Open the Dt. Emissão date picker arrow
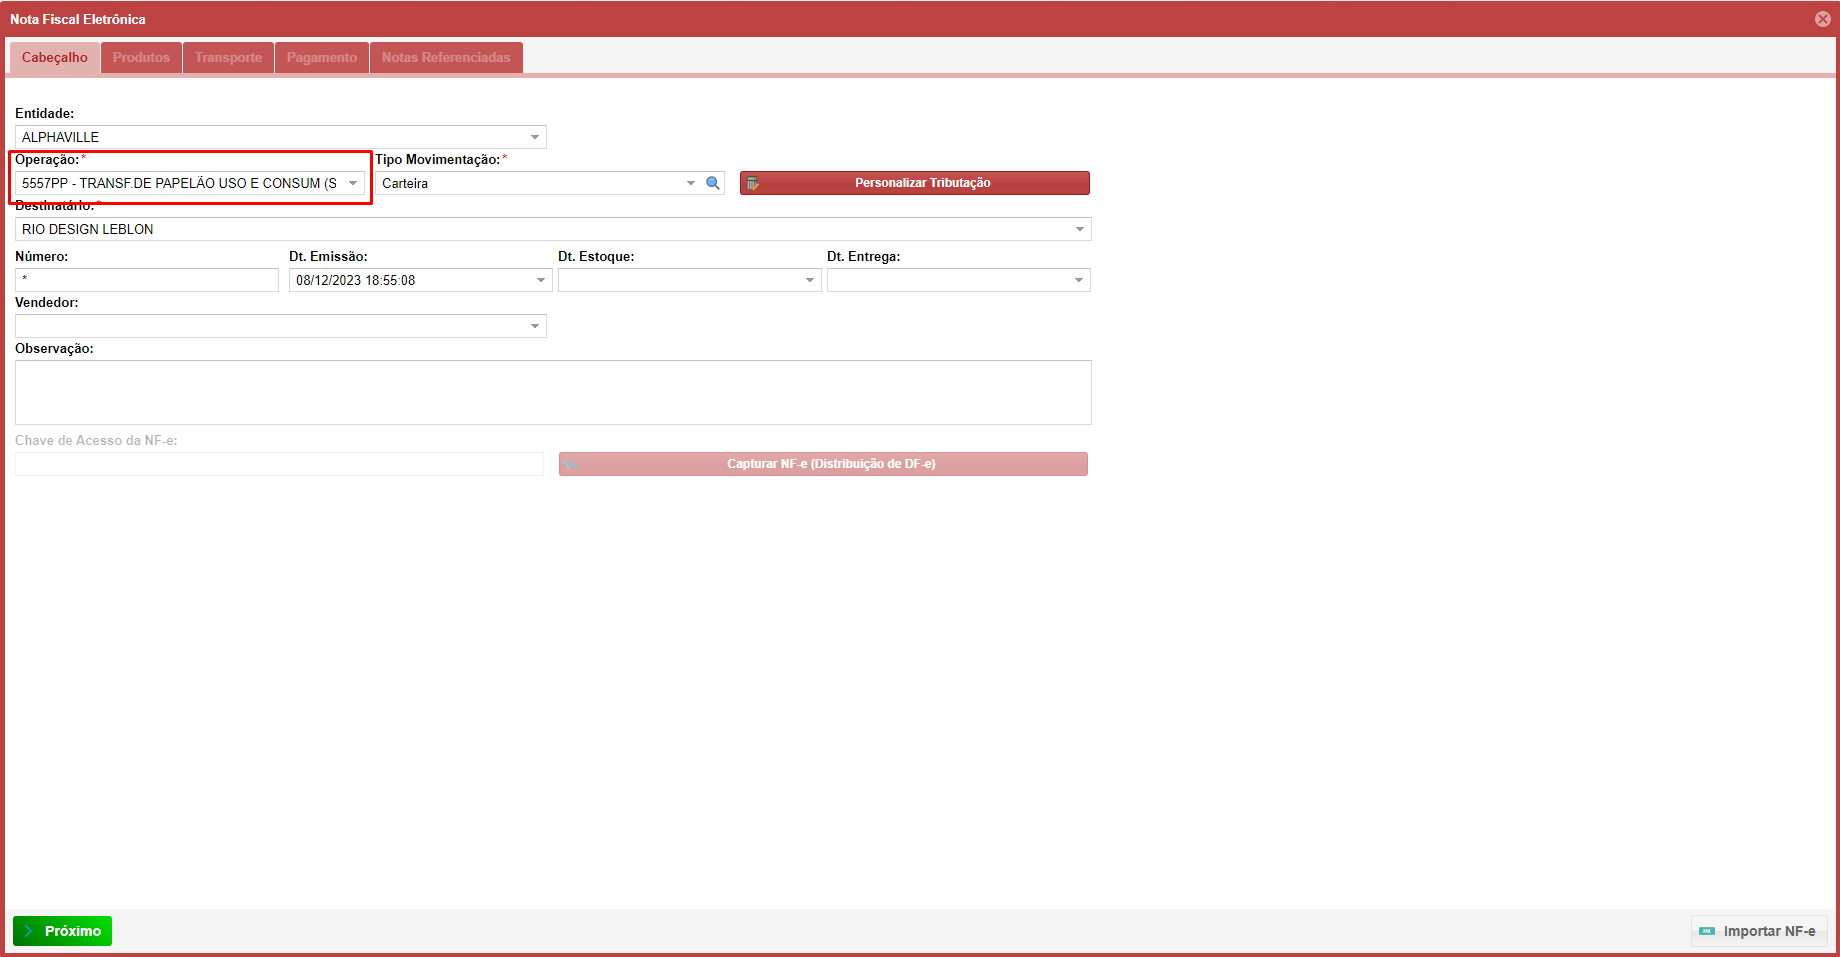The width and height of the screenshot is (1840, 957). (x=541, y=280)
